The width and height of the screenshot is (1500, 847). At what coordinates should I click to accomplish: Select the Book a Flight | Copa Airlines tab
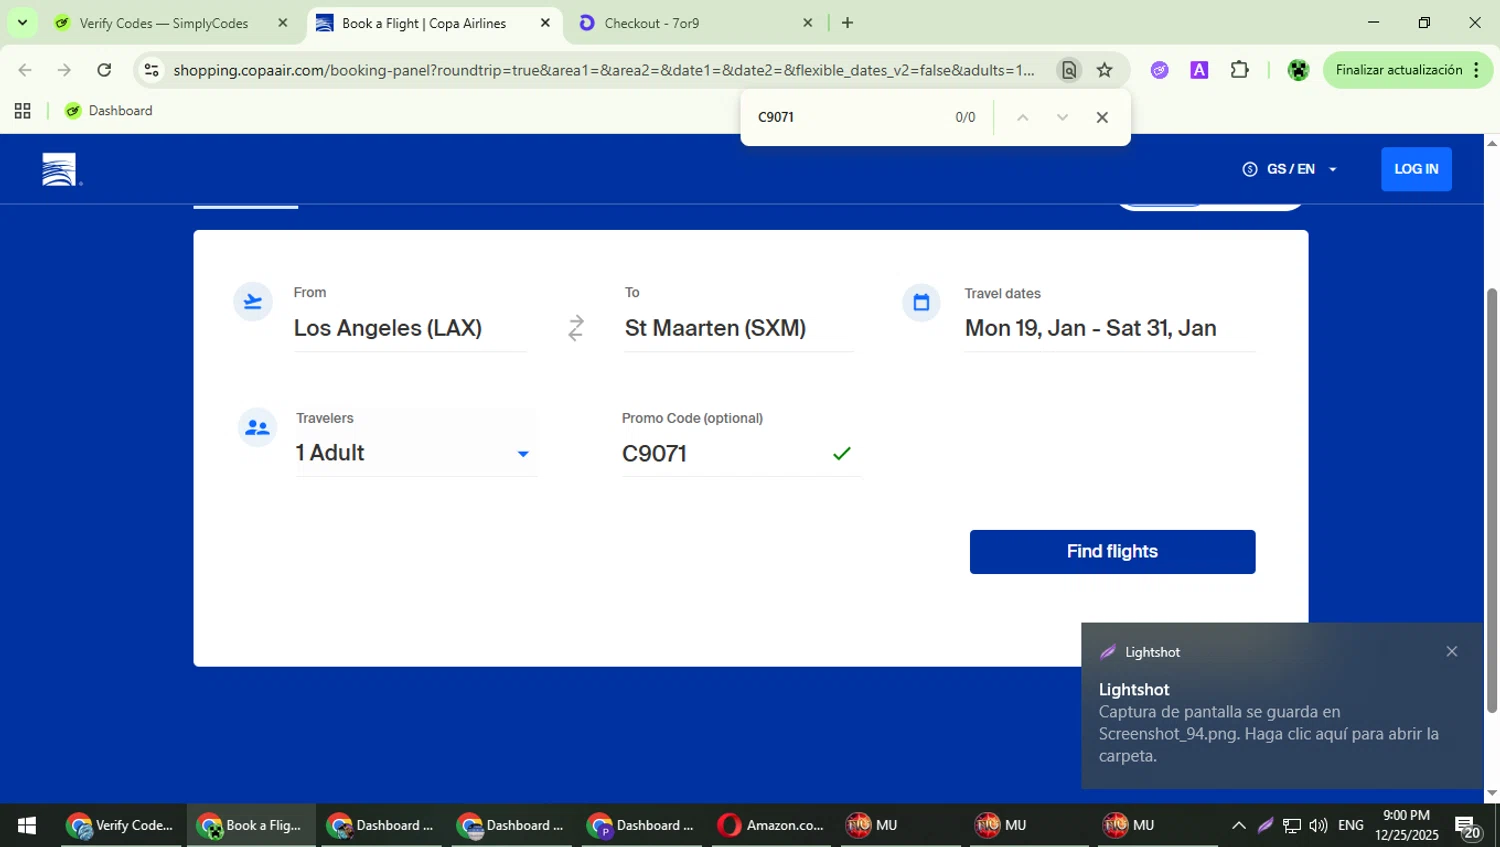(424, 23)
